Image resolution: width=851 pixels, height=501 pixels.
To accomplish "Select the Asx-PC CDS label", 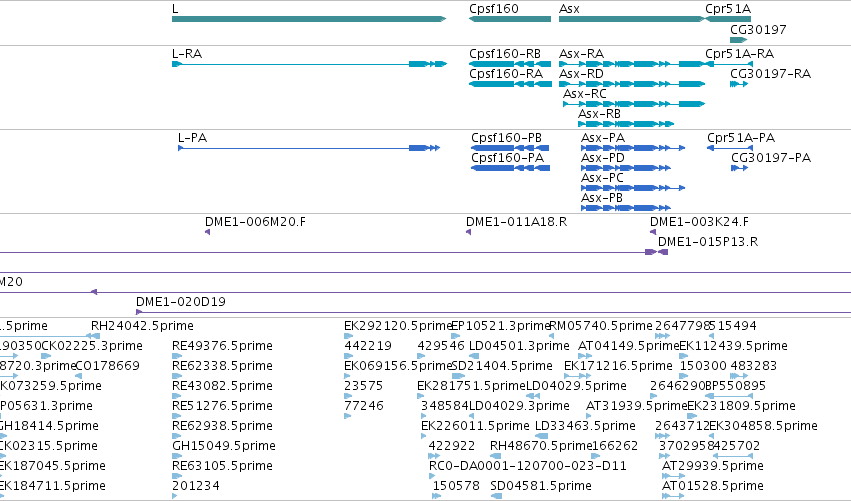I will tap(602, 179).
